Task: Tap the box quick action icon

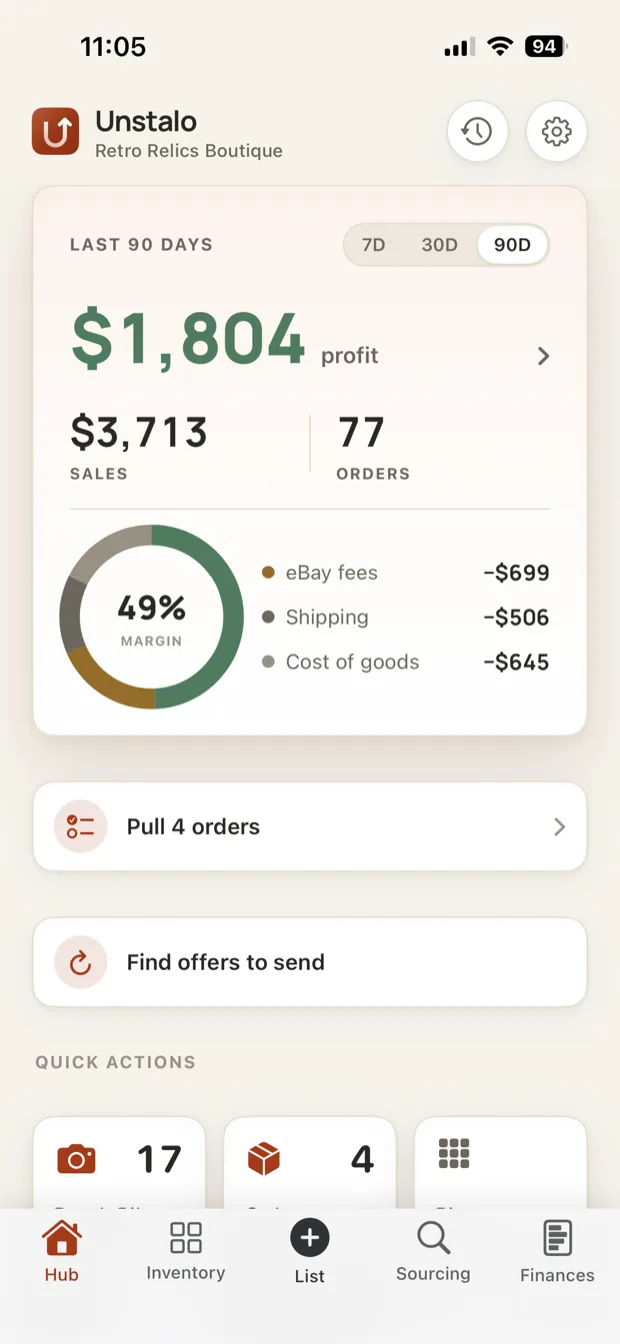Action: (264, 1159)
